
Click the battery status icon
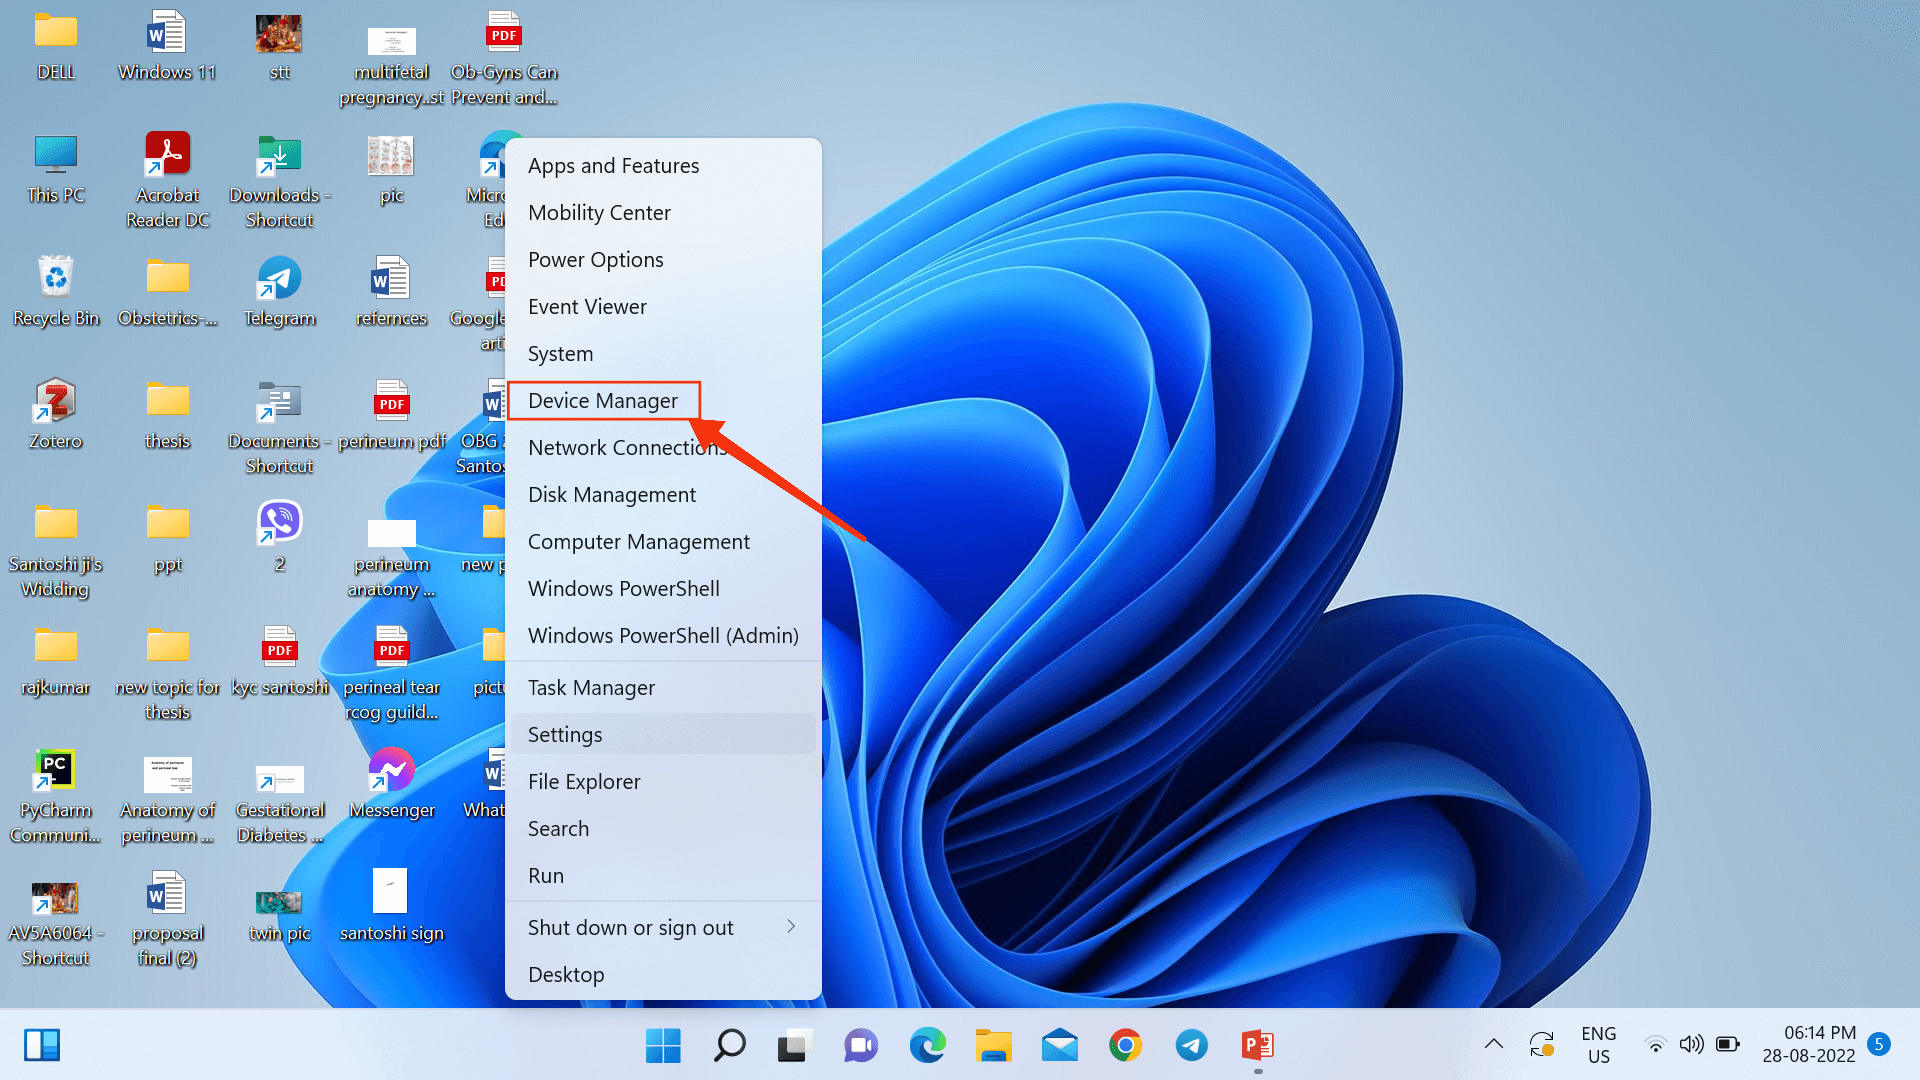[x=1728, y=1045]
